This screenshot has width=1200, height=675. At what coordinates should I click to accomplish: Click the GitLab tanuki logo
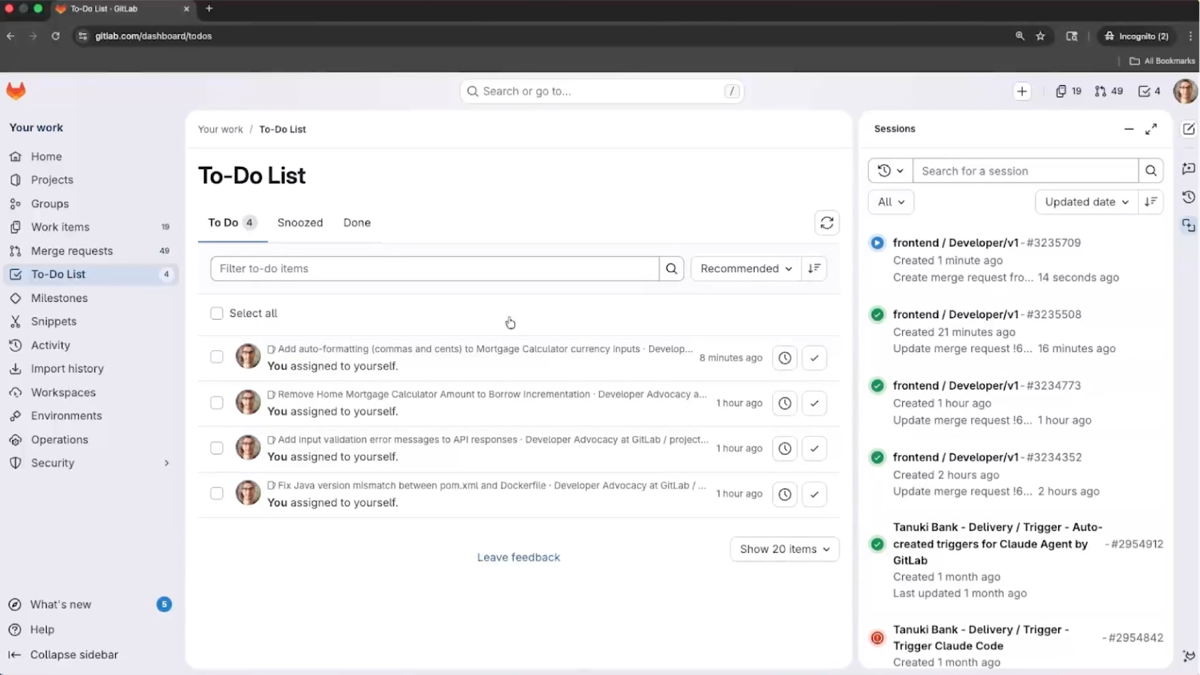click(16, 91)
